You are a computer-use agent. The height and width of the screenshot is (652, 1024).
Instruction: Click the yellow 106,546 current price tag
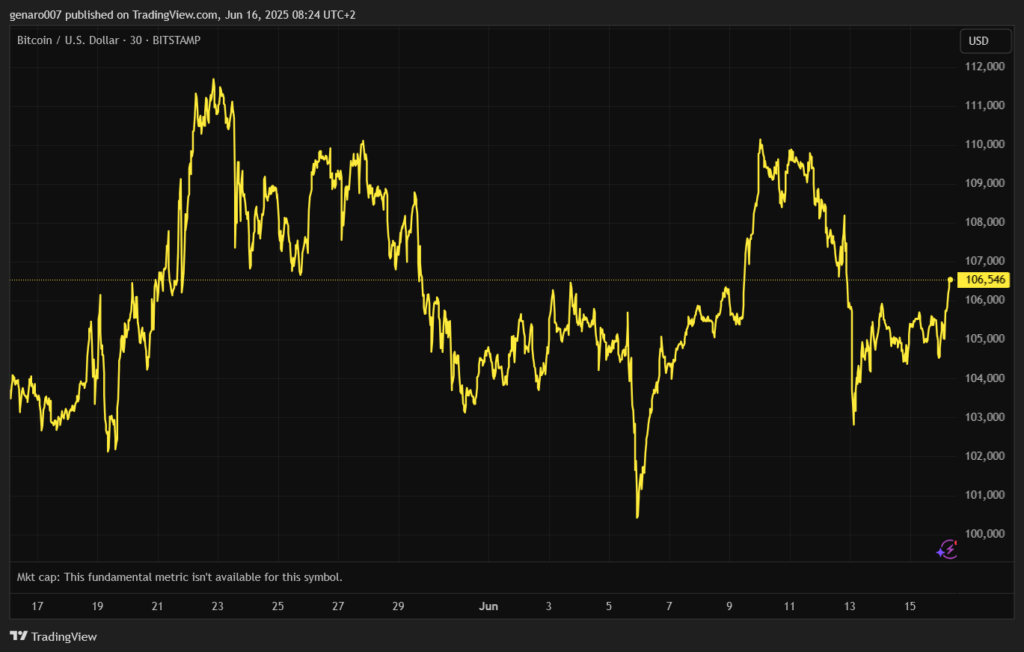981,279
